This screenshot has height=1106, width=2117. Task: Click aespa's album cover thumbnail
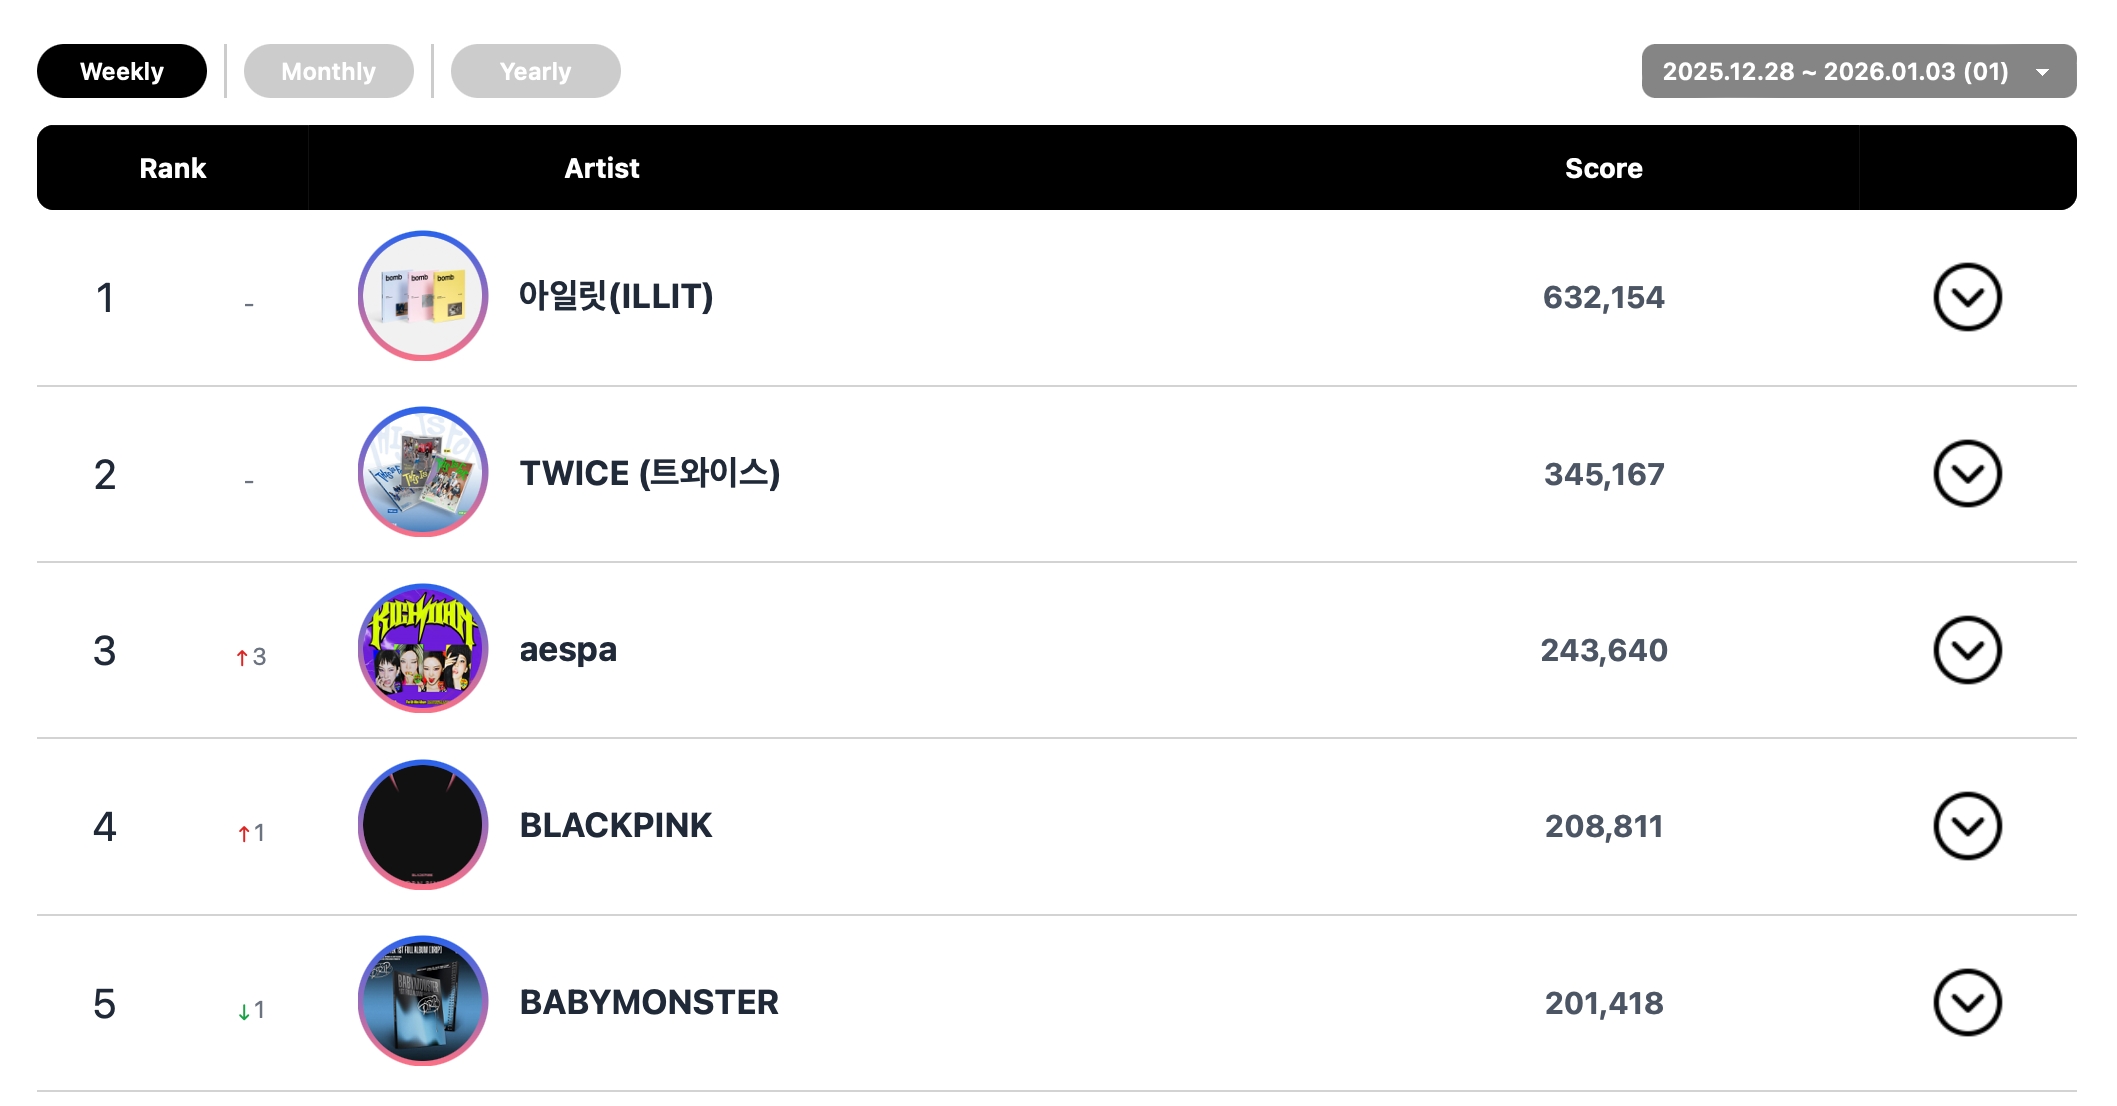pos(423,648)
